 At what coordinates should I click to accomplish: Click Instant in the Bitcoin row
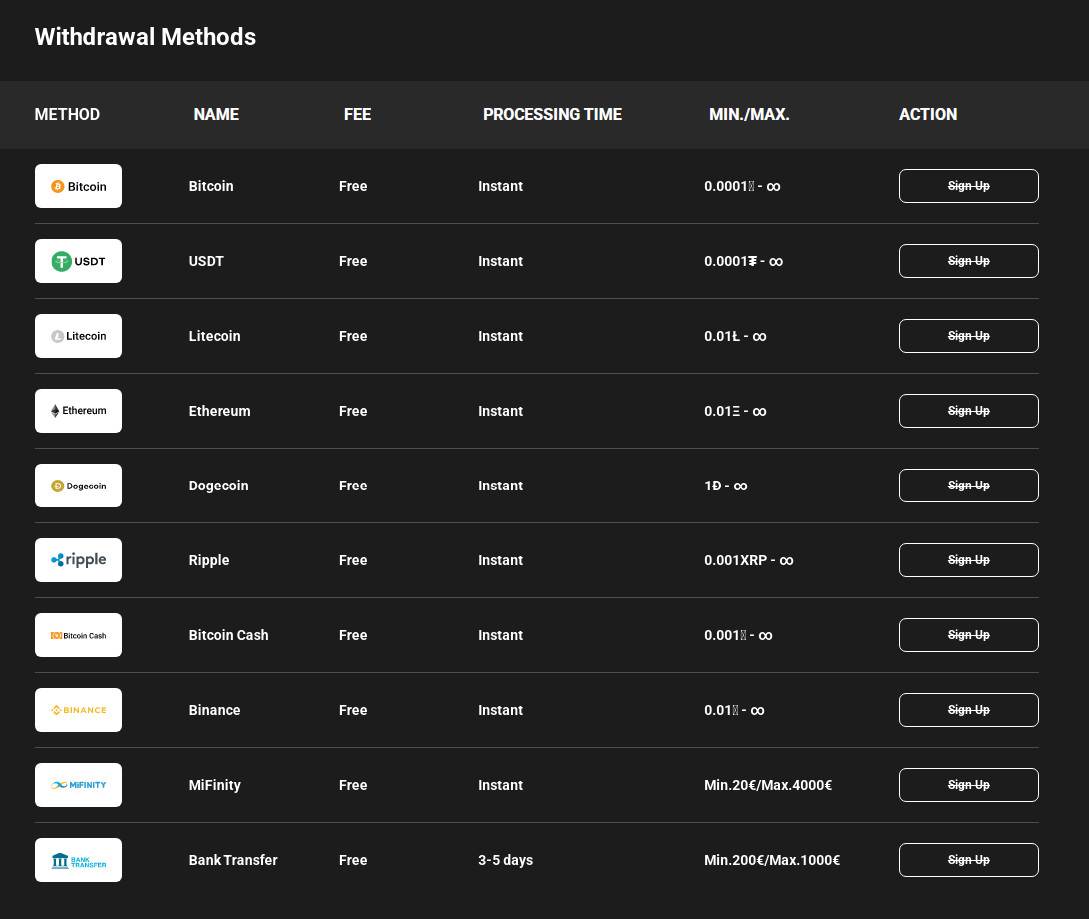[500, 186]
